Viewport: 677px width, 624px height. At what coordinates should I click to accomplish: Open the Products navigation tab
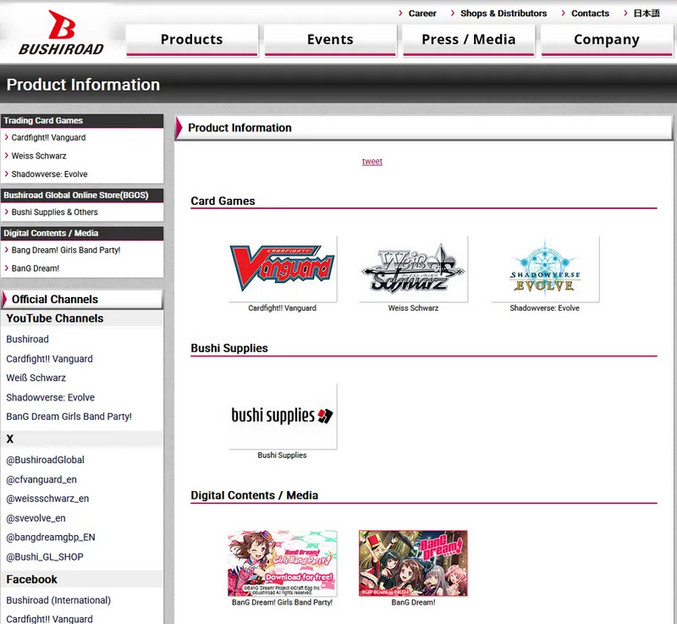[191, 40]
